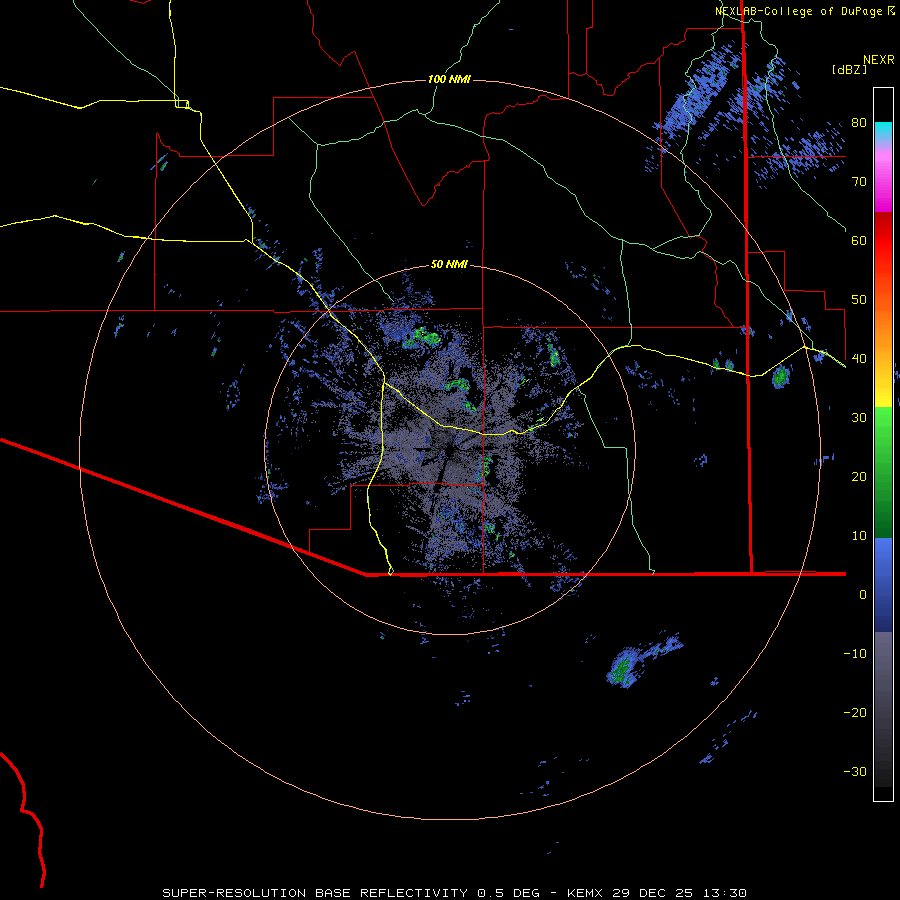Click the 100 NMI range ring label
This screenshot has width=900, height=900.
point(449,79)
